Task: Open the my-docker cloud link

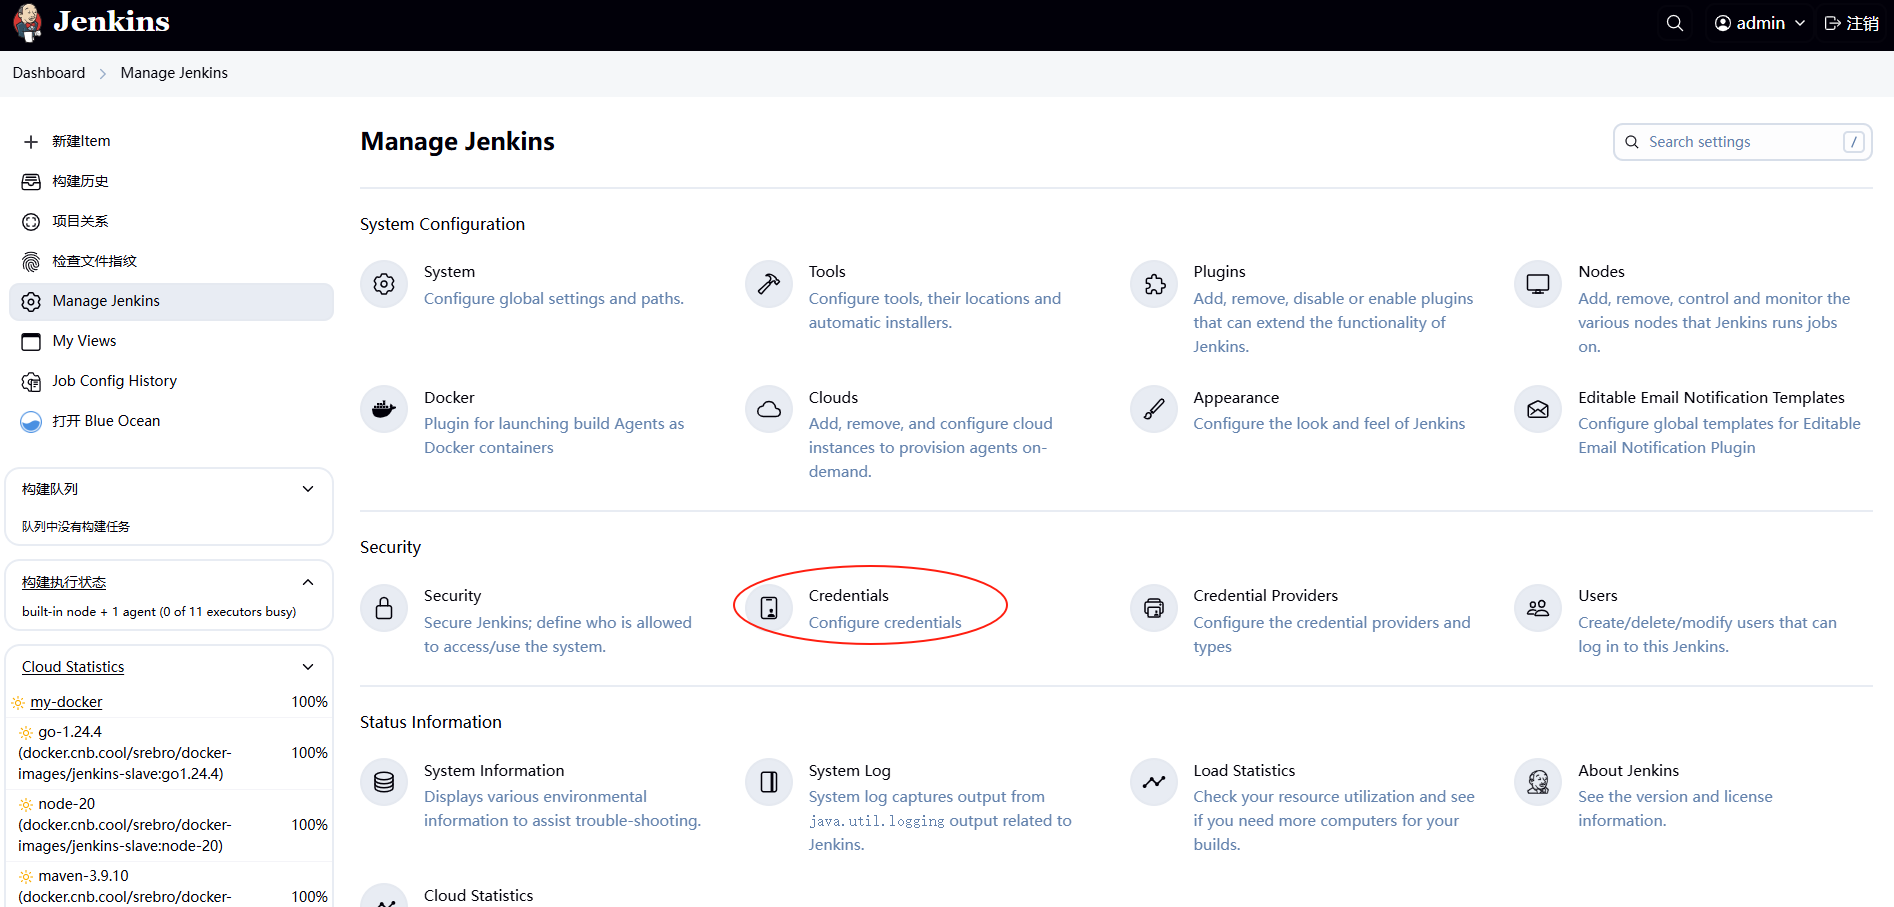Action: click(x=66, y=702)
